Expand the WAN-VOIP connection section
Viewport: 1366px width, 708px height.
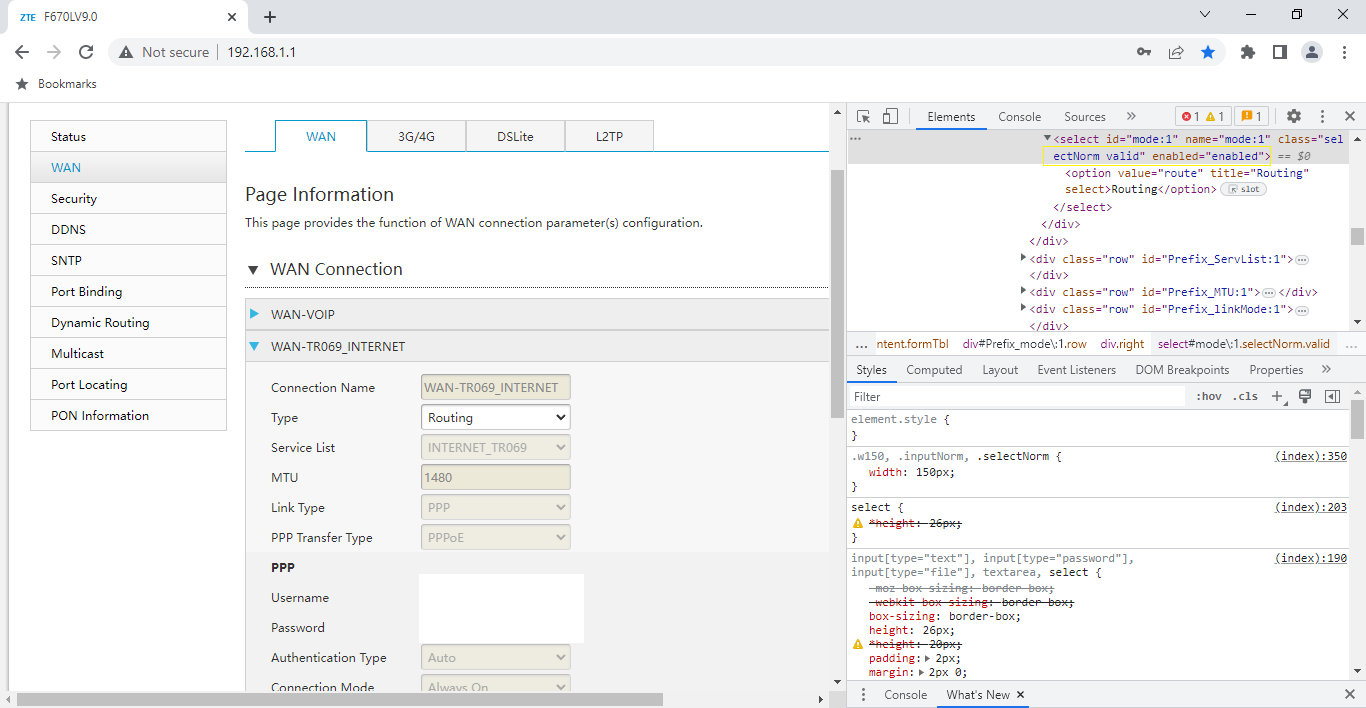[302, 315]
